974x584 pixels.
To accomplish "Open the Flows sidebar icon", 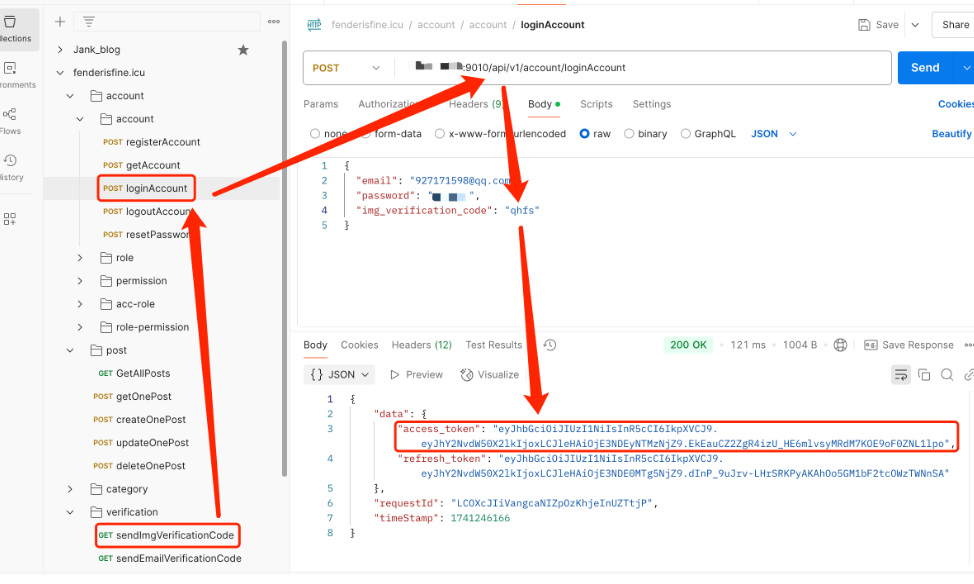I will 10,115.
